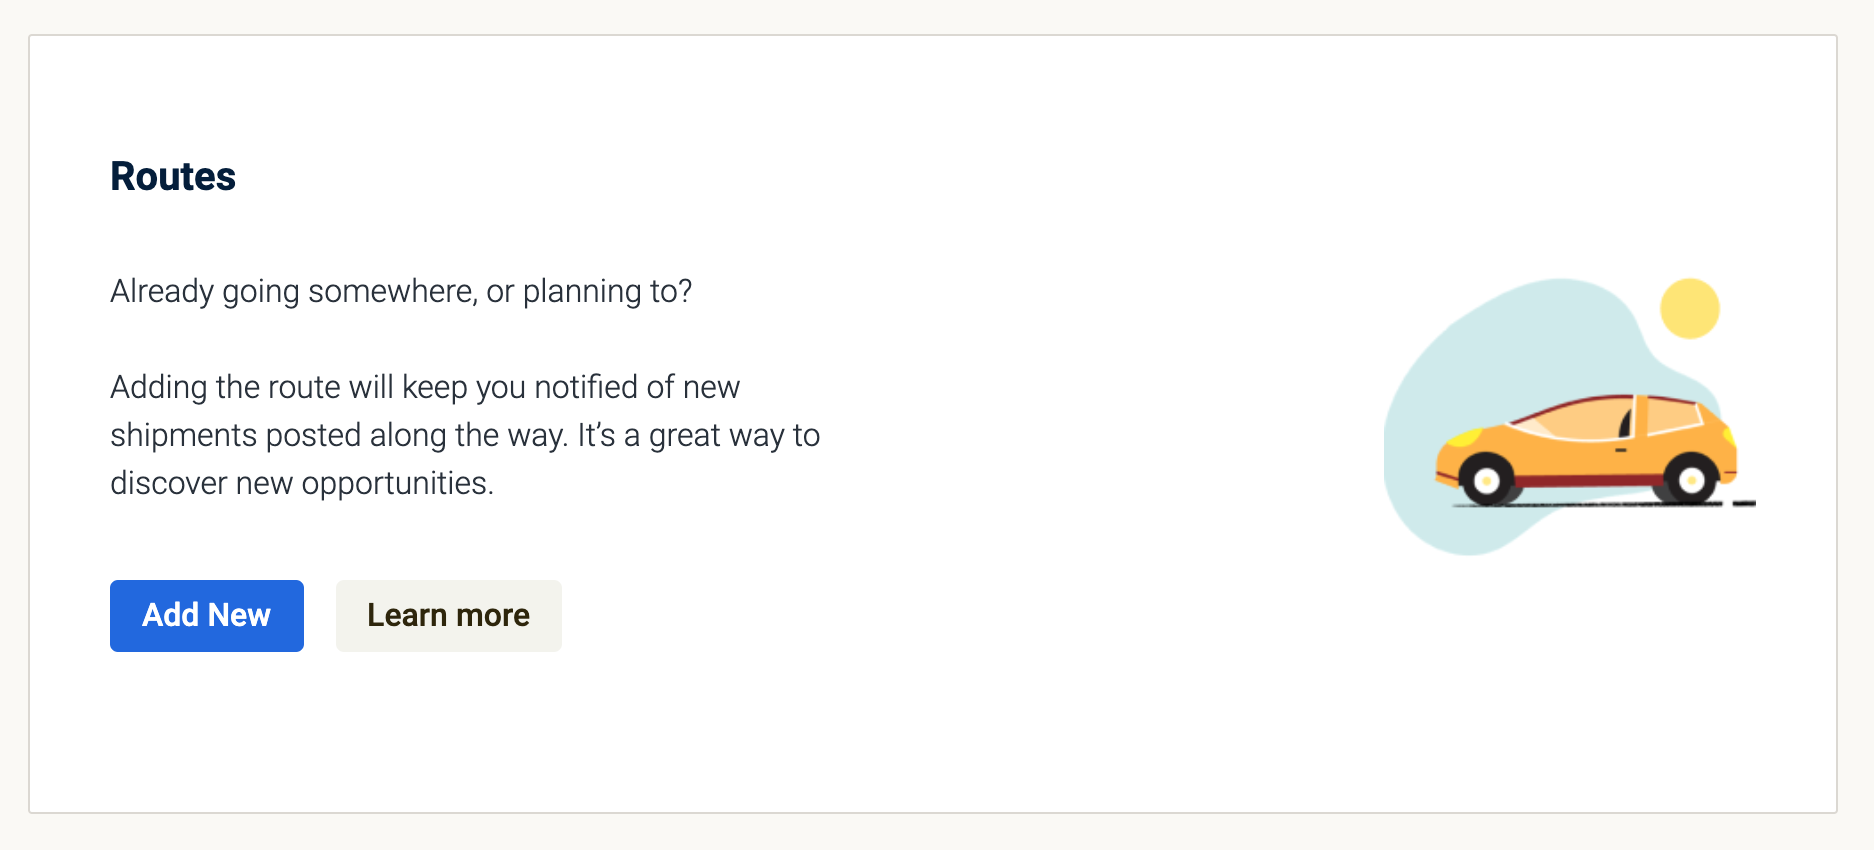The image size is (1874, 850).
Task: Click the red stripe along the car's bottom
Action: click(1590, 481)
